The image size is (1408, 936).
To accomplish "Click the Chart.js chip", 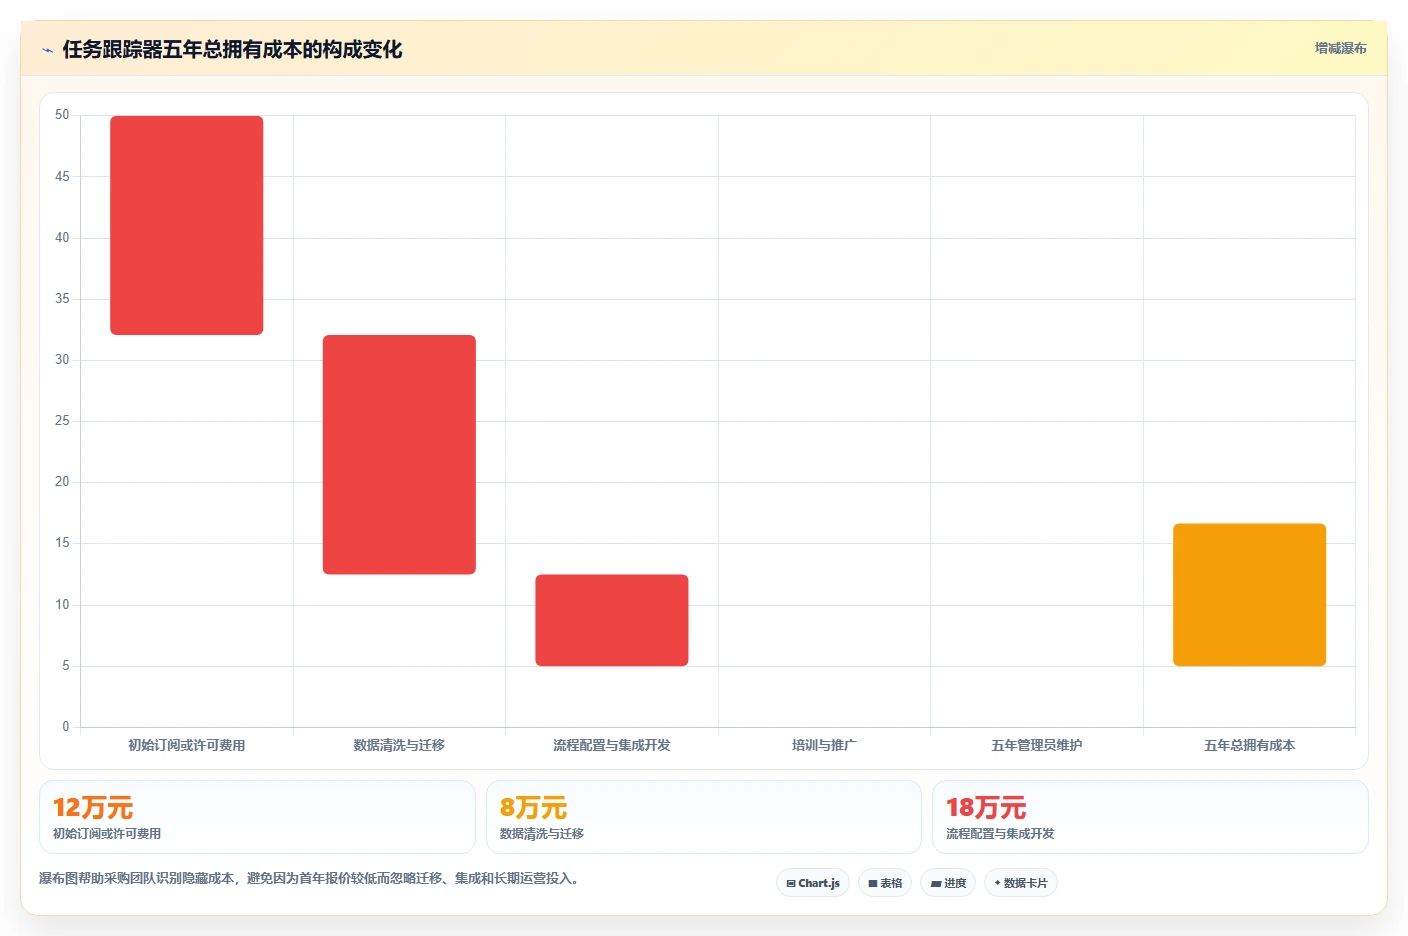I will [813, 883].
